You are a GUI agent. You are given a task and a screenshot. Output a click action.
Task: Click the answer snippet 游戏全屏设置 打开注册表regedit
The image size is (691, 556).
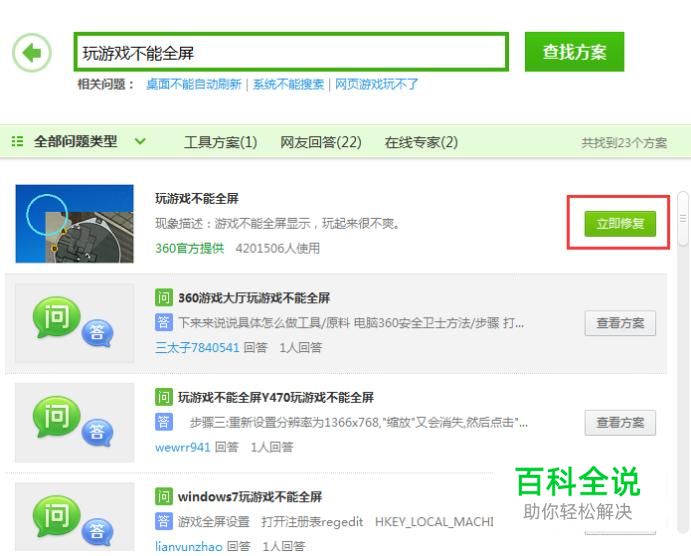[336, 522]
